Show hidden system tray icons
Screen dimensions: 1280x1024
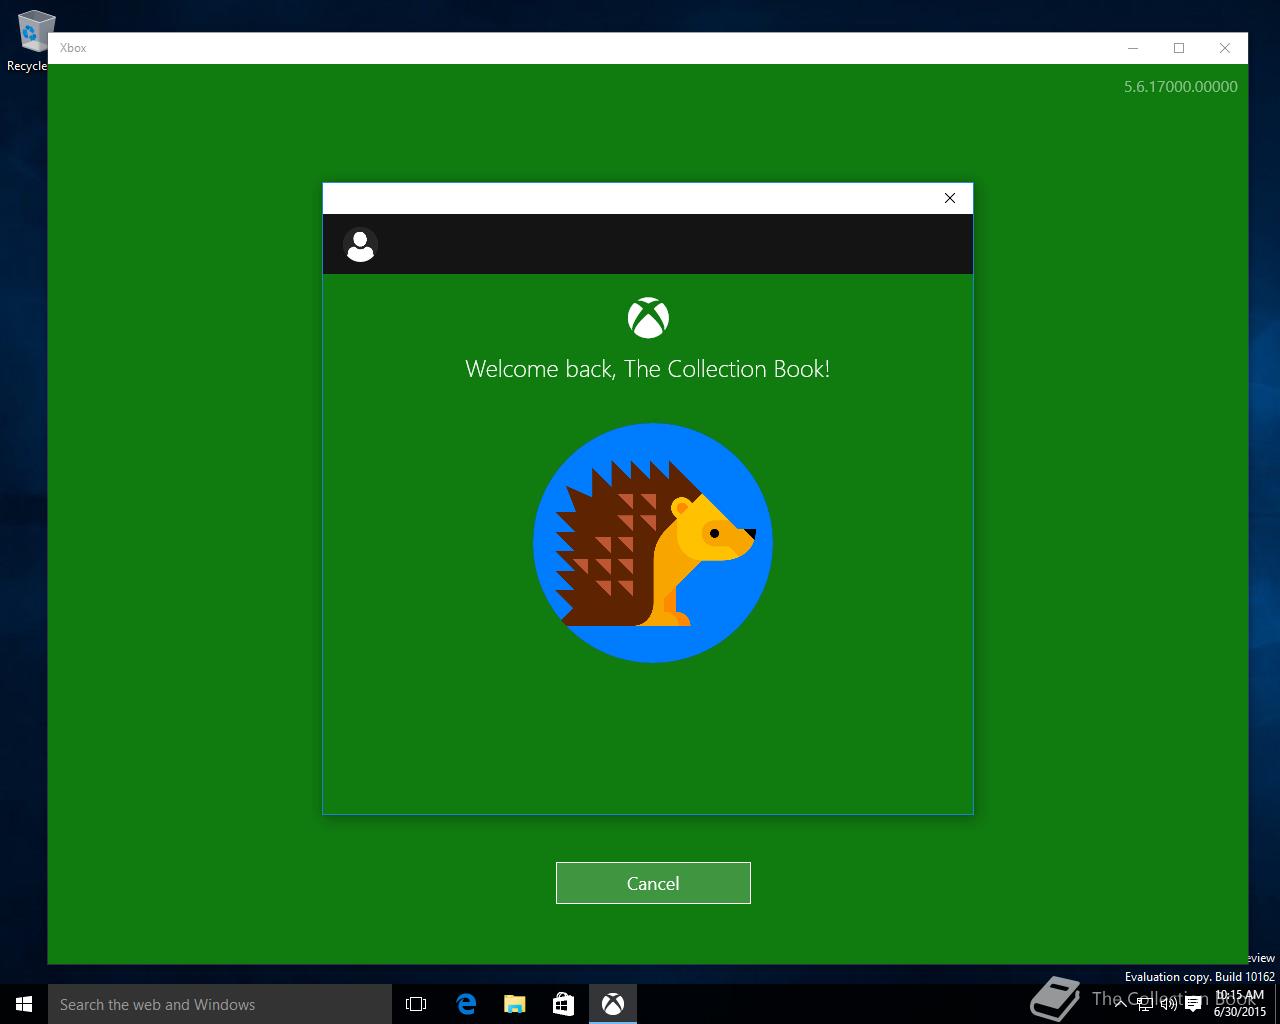1121,1005
